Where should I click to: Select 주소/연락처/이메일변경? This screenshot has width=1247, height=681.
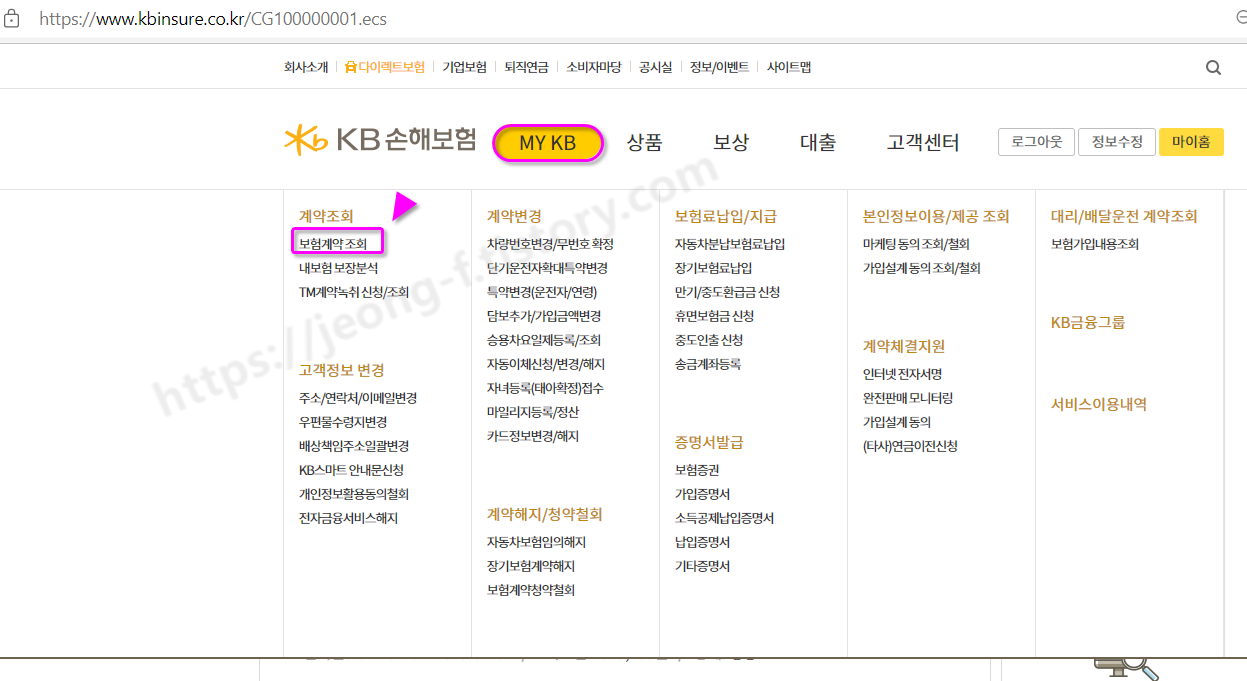(x=358, y=398)
